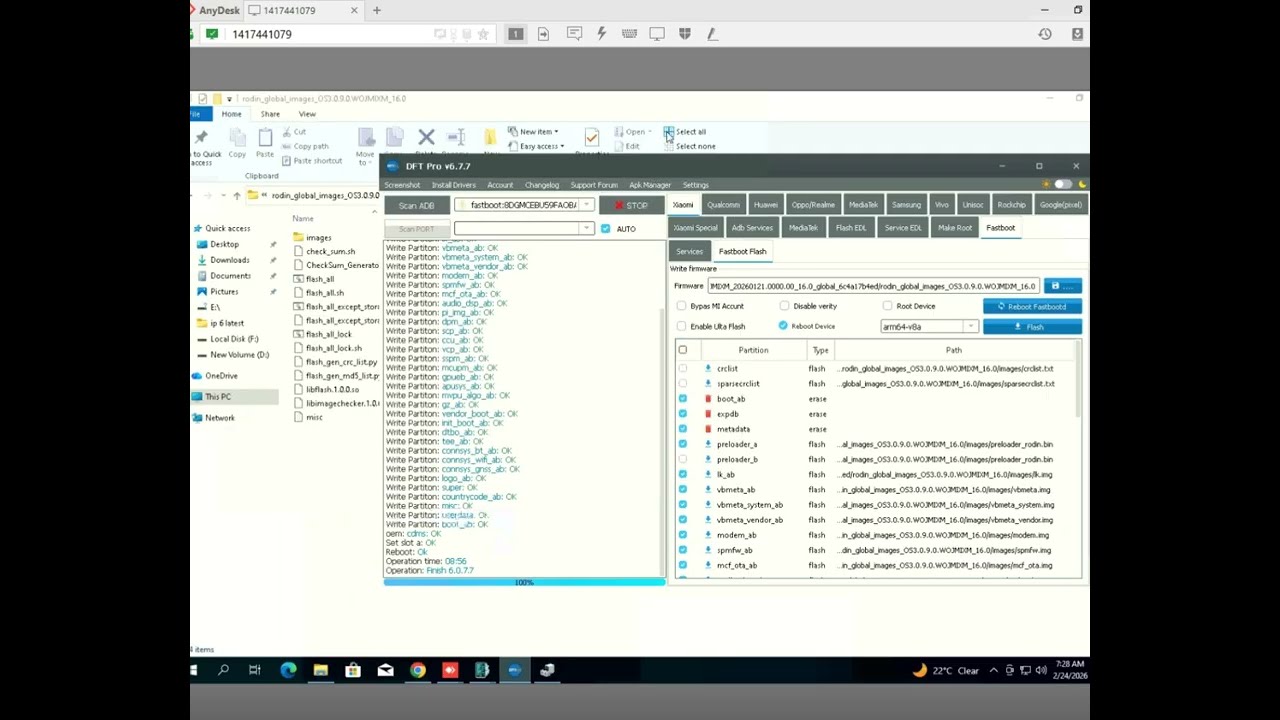This screenshot has height=720, width=1280.
Task: Open File Explorer from the taskbar
Action: coord(320,670)
